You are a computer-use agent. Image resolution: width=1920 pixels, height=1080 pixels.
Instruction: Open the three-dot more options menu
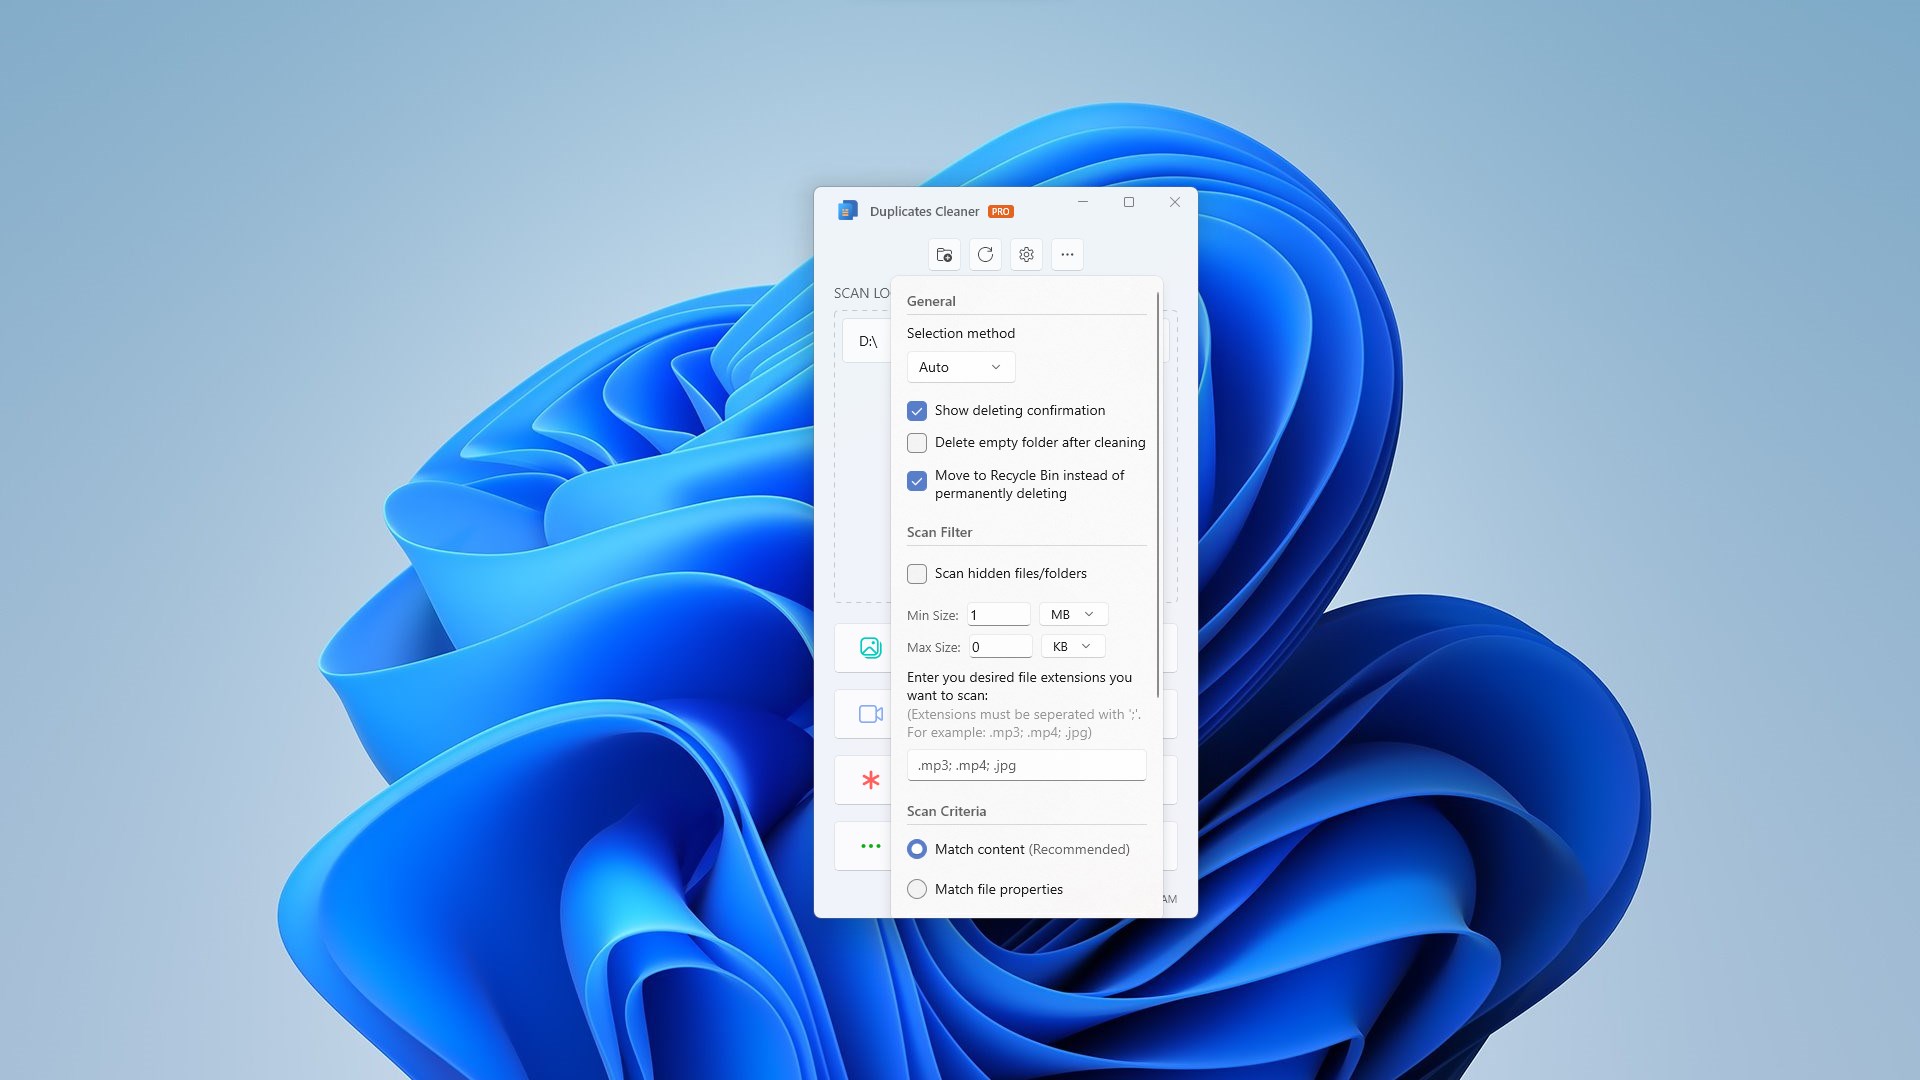[x=1067, y=255]
